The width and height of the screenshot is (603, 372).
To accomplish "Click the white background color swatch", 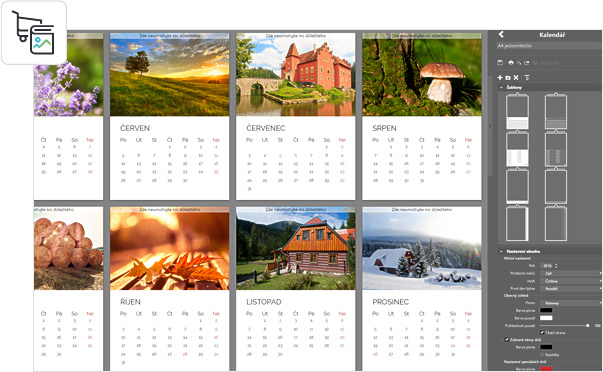I will pyautogui.click(x=546, y=318).
